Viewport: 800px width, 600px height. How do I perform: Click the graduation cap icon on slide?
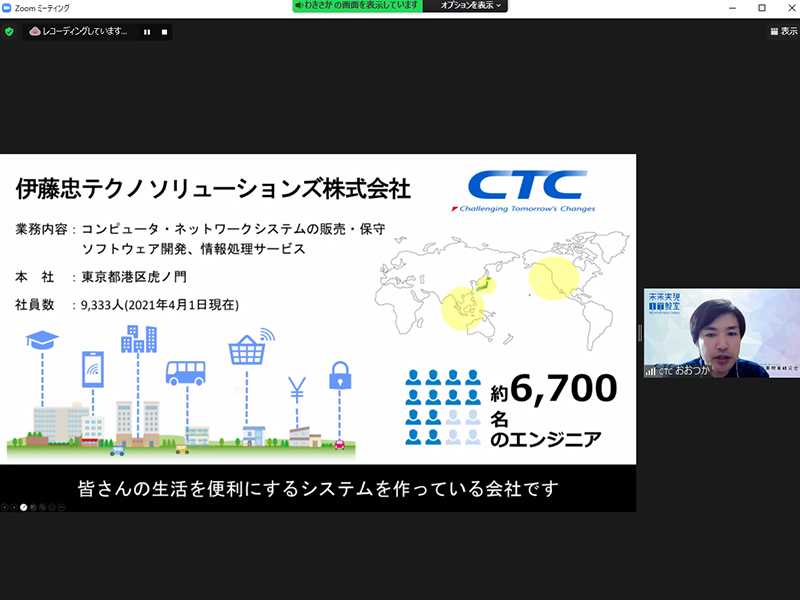click(x=42, y=339)
